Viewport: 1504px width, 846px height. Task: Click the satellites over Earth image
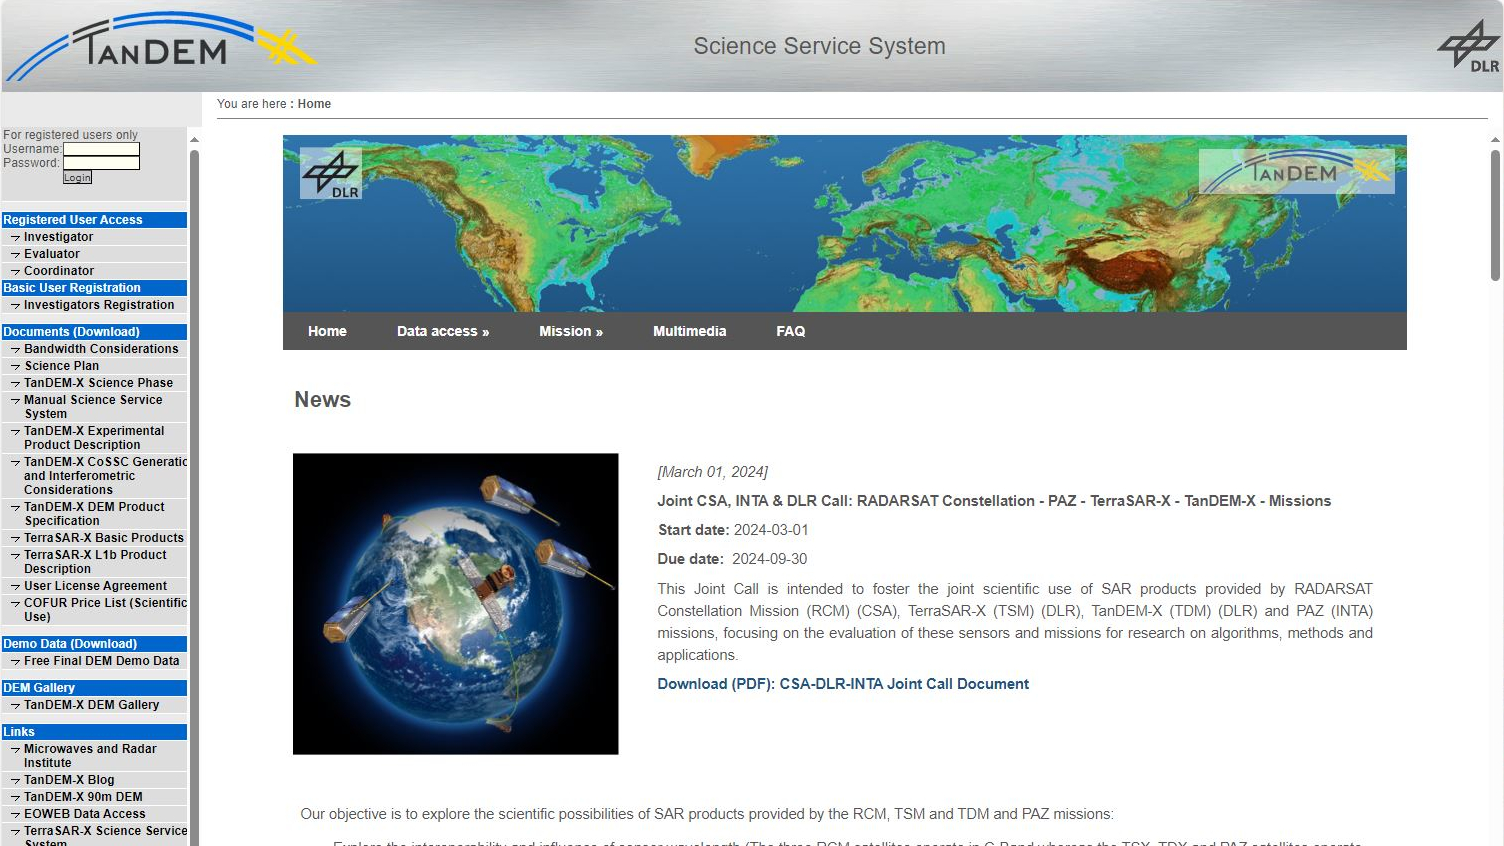click(455, 603)
